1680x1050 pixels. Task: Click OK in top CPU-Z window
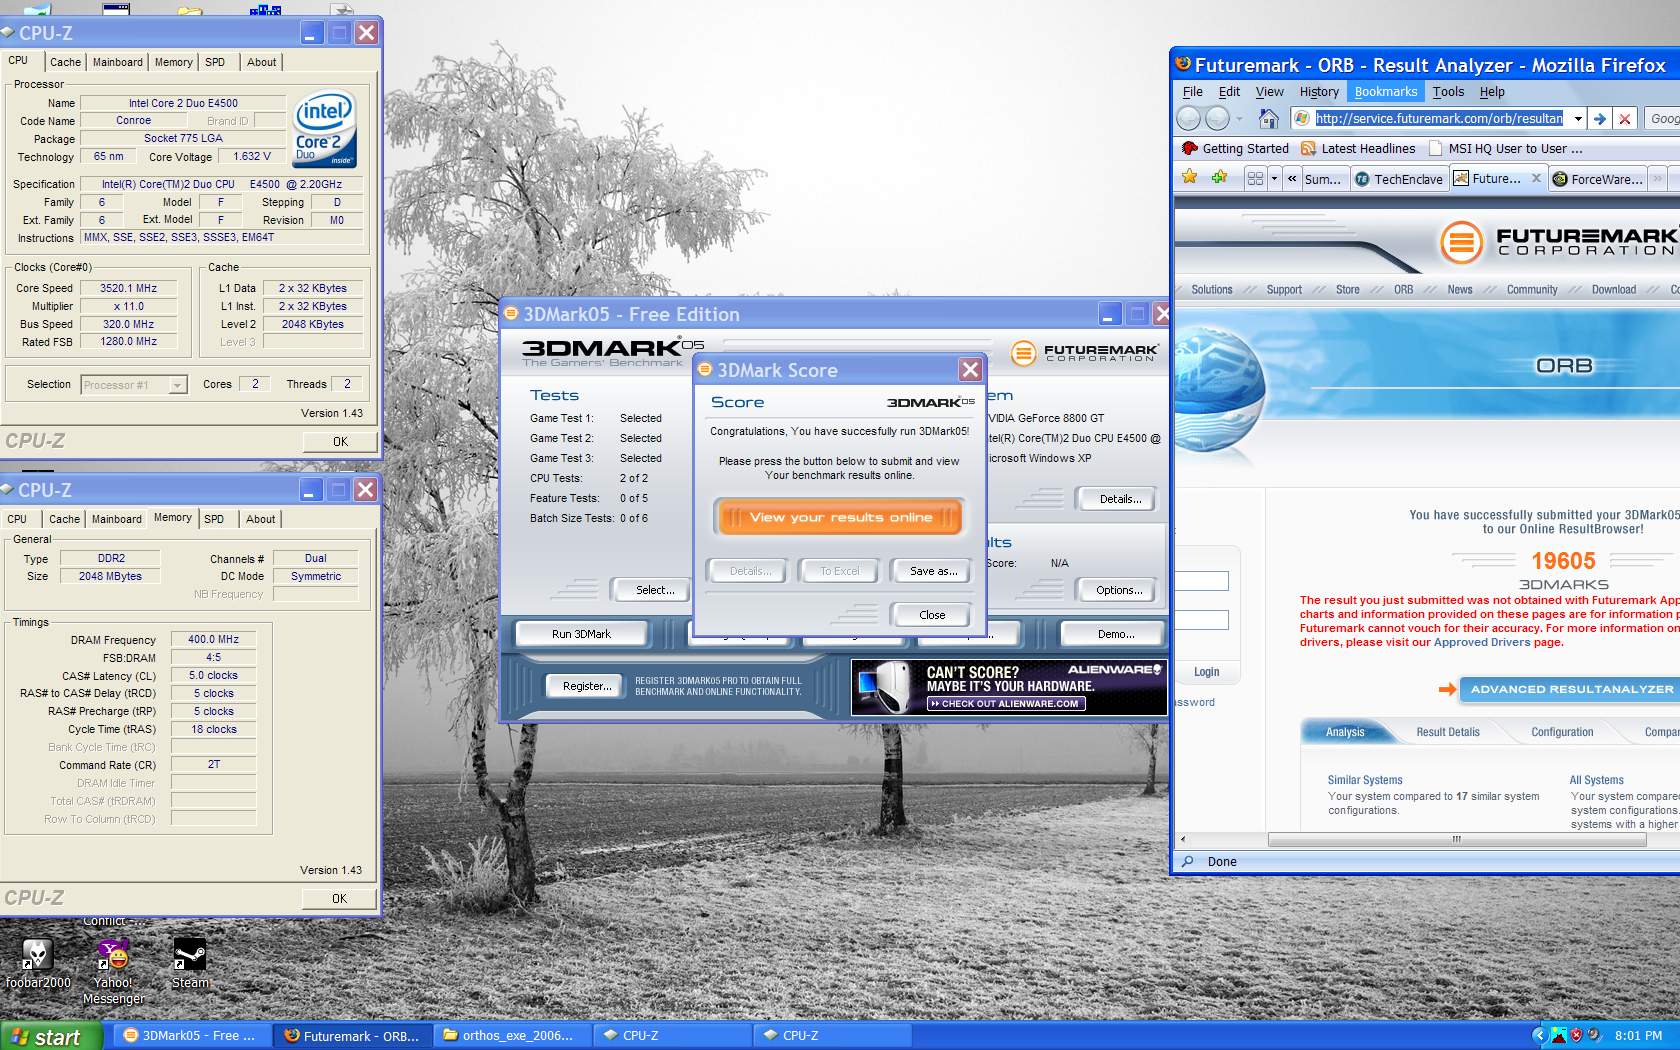pos(340,441)
